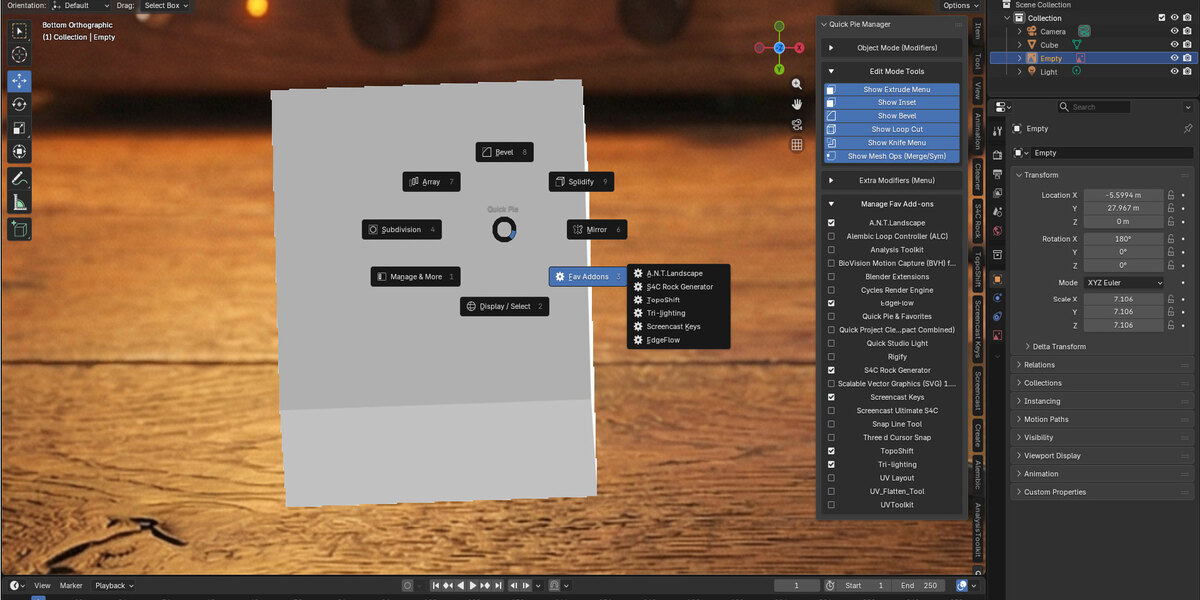Click the Location X value field
The image size is (1200, 600).
pyautogui.click(x=1124, y=195)
